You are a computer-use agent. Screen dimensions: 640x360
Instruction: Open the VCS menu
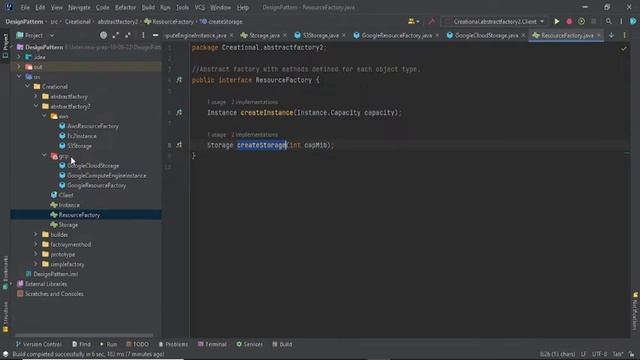tap(200, 7)
